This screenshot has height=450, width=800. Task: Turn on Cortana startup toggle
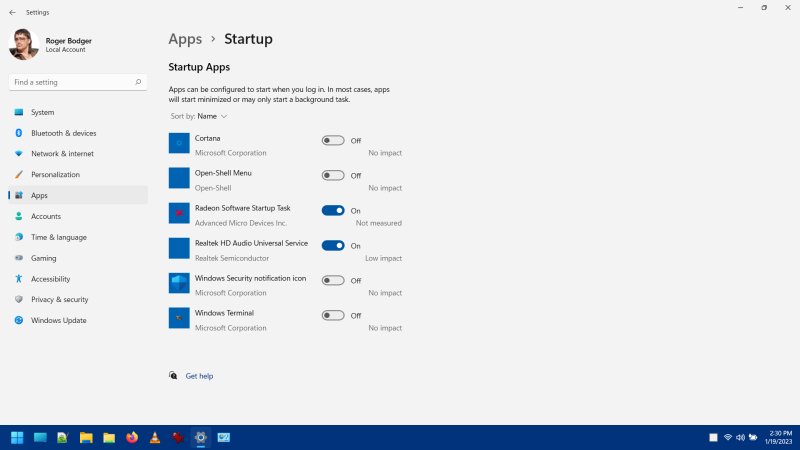(333, 140)
